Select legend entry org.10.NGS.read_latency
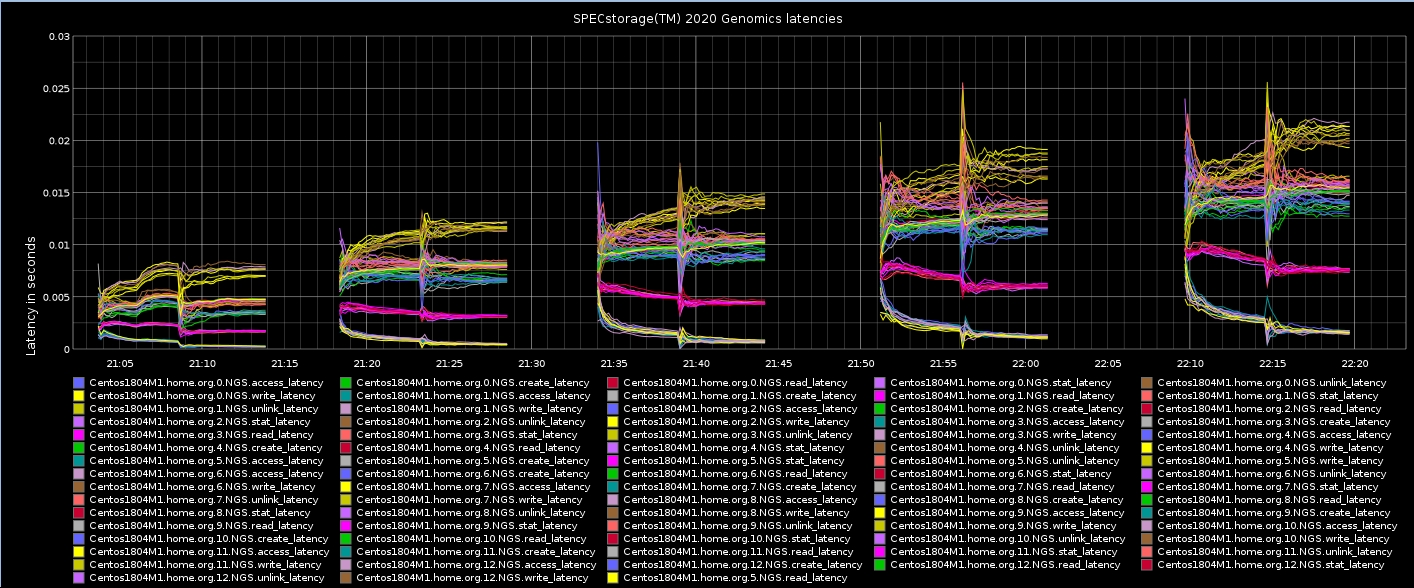Screen dimensions: 1414x588 (464, 539)
